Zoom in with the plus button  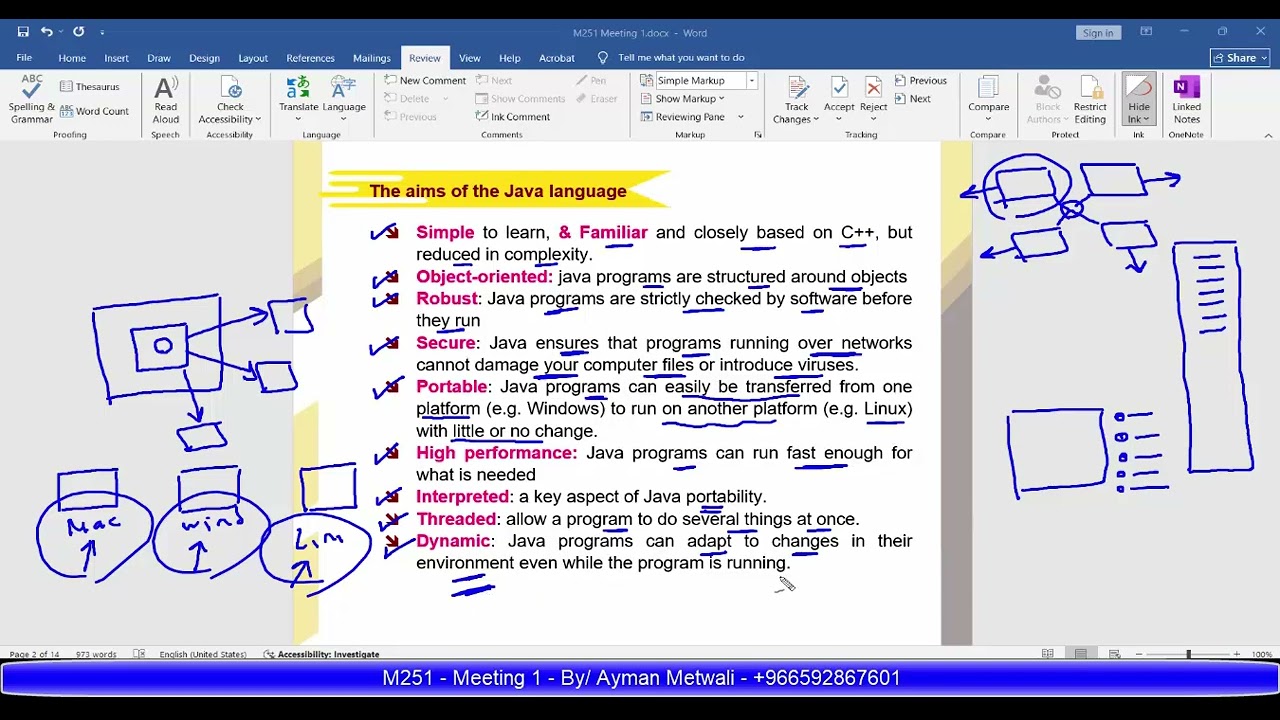click(x=1237, y=654)
